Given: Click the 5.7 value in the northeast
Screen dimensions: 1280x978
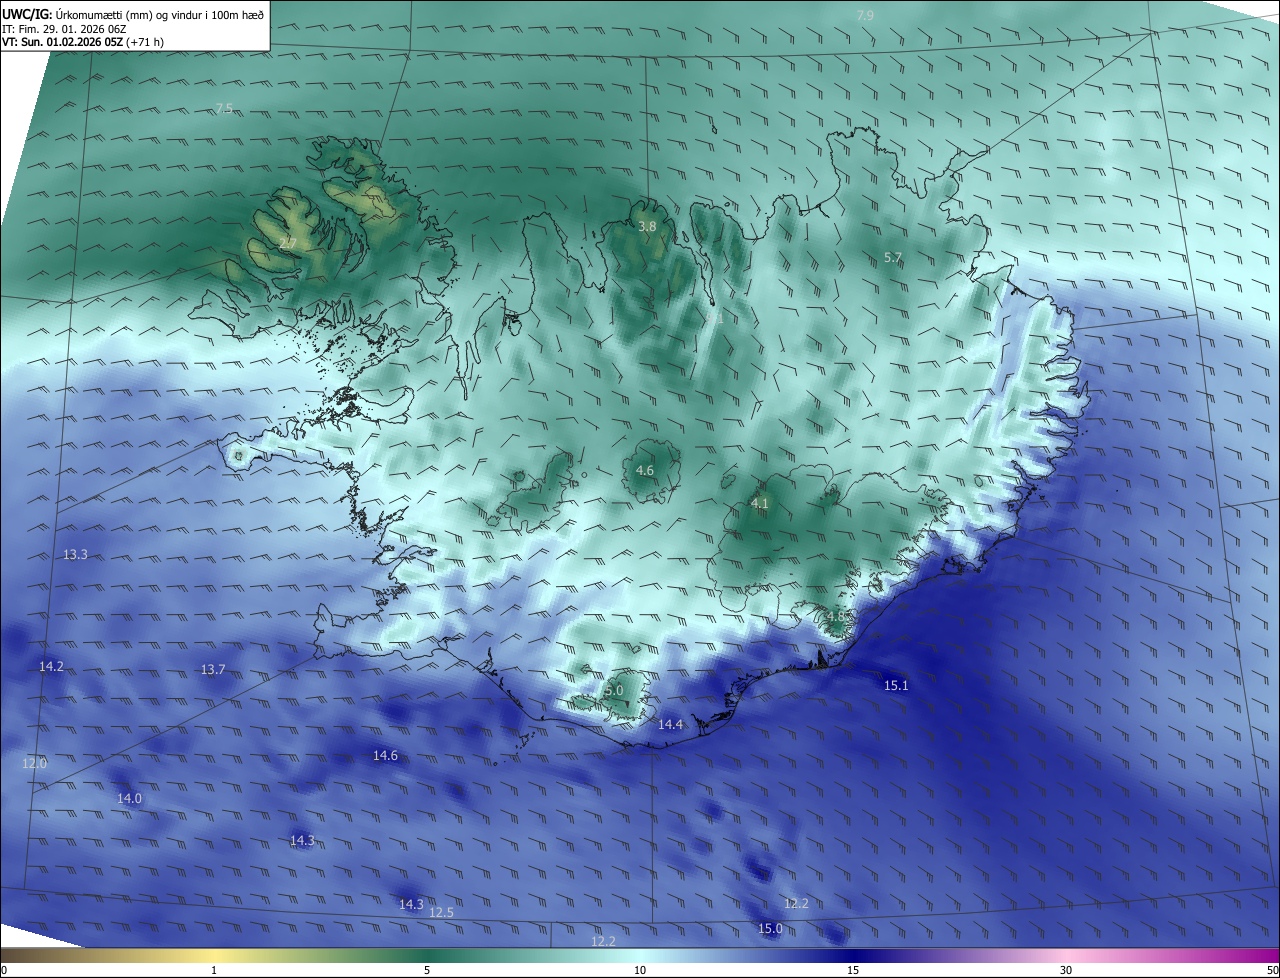Looking at the screenshot, I should 893,258.
